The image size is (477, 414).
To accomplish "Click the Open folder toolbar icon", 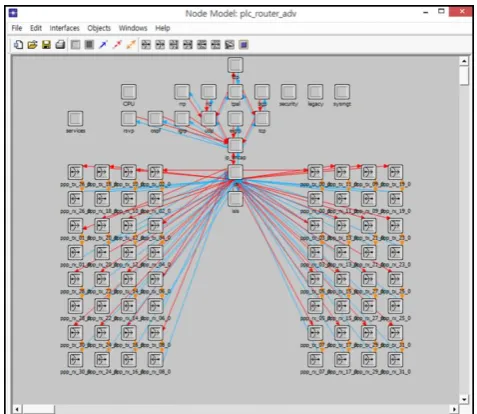I will click(32, 45).
